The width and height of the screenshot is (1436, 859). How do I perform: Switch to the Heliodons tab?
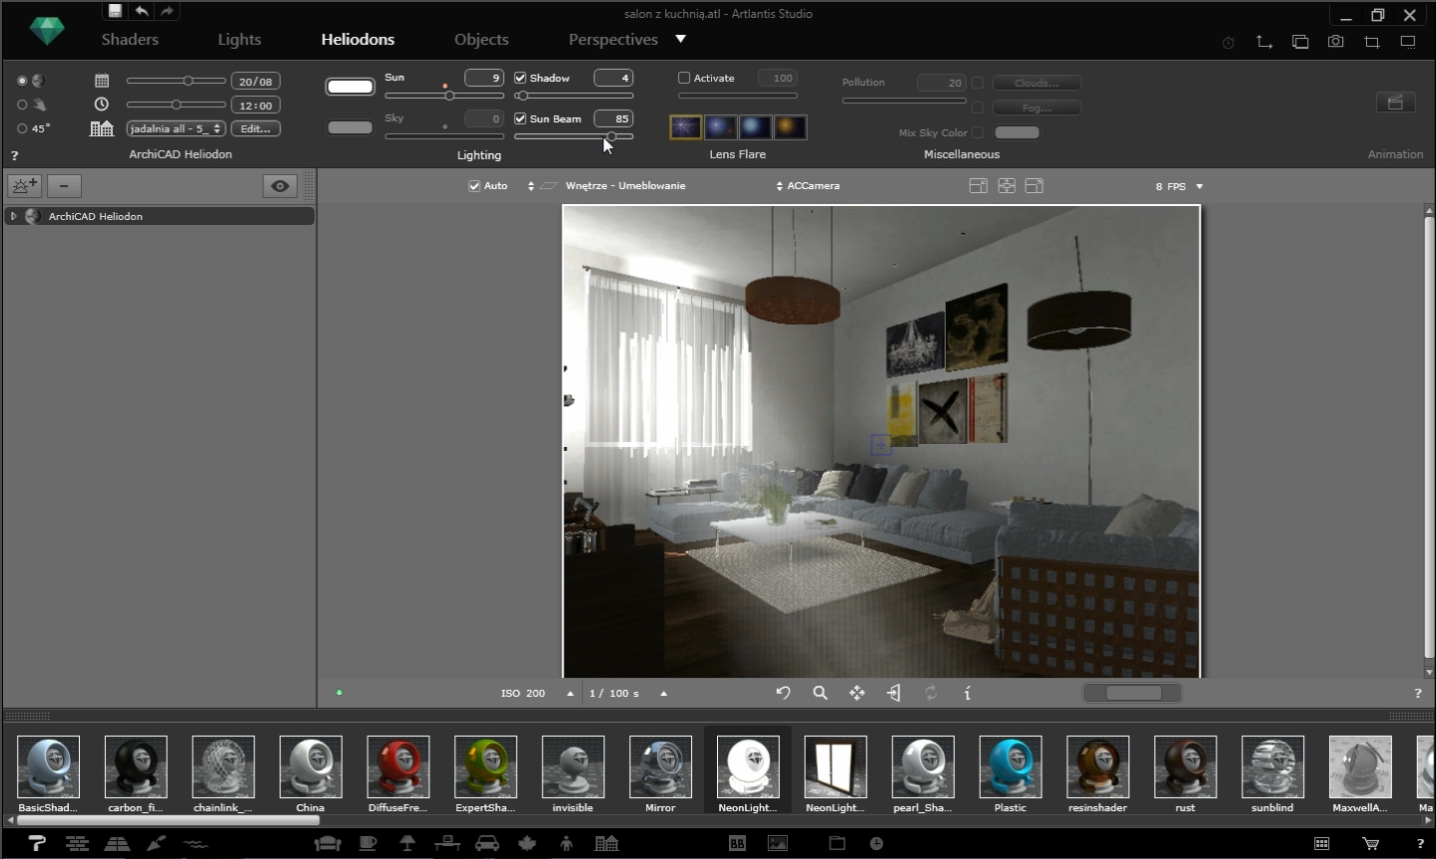(358, 39)
